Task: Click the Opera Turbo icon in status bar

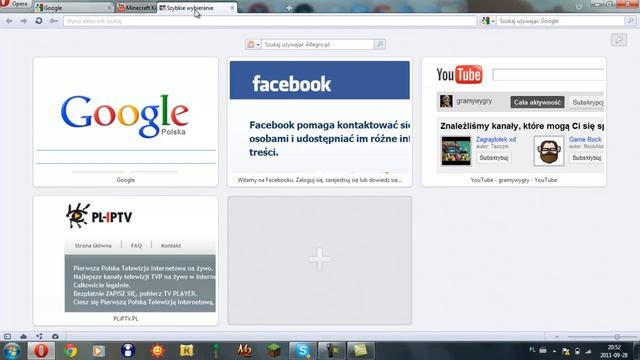Action: 55,336
